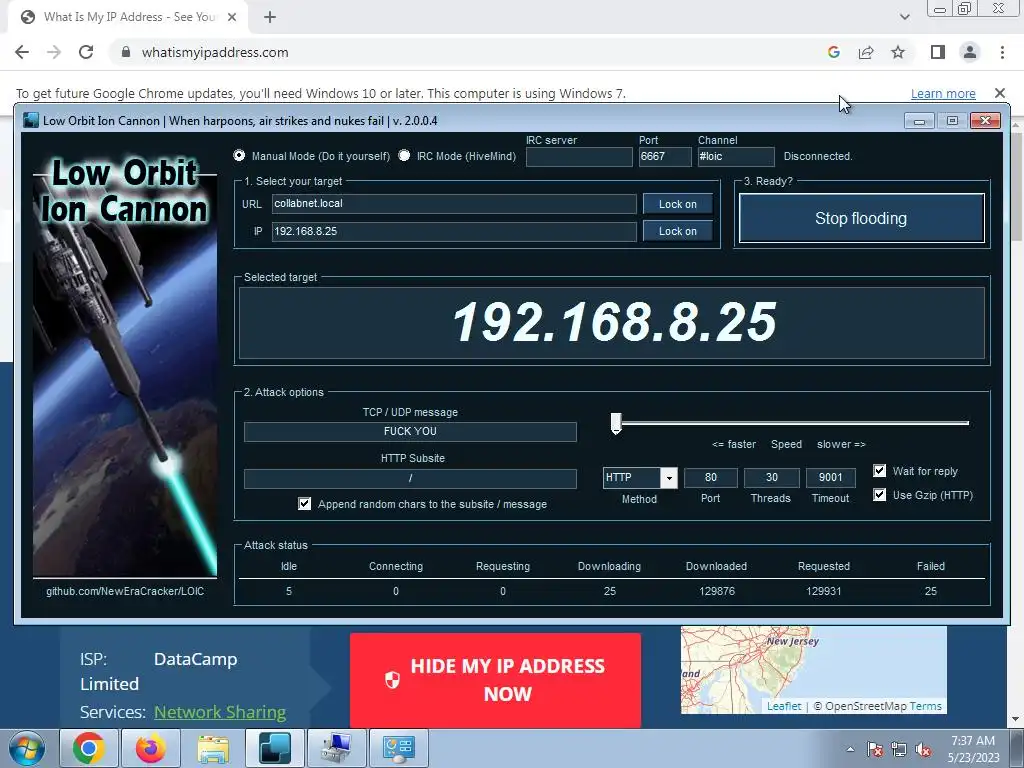Viewport: 1024px width, 768px height.
Task: Click Action Center flag tray icon
Action: tap(874, 750)
